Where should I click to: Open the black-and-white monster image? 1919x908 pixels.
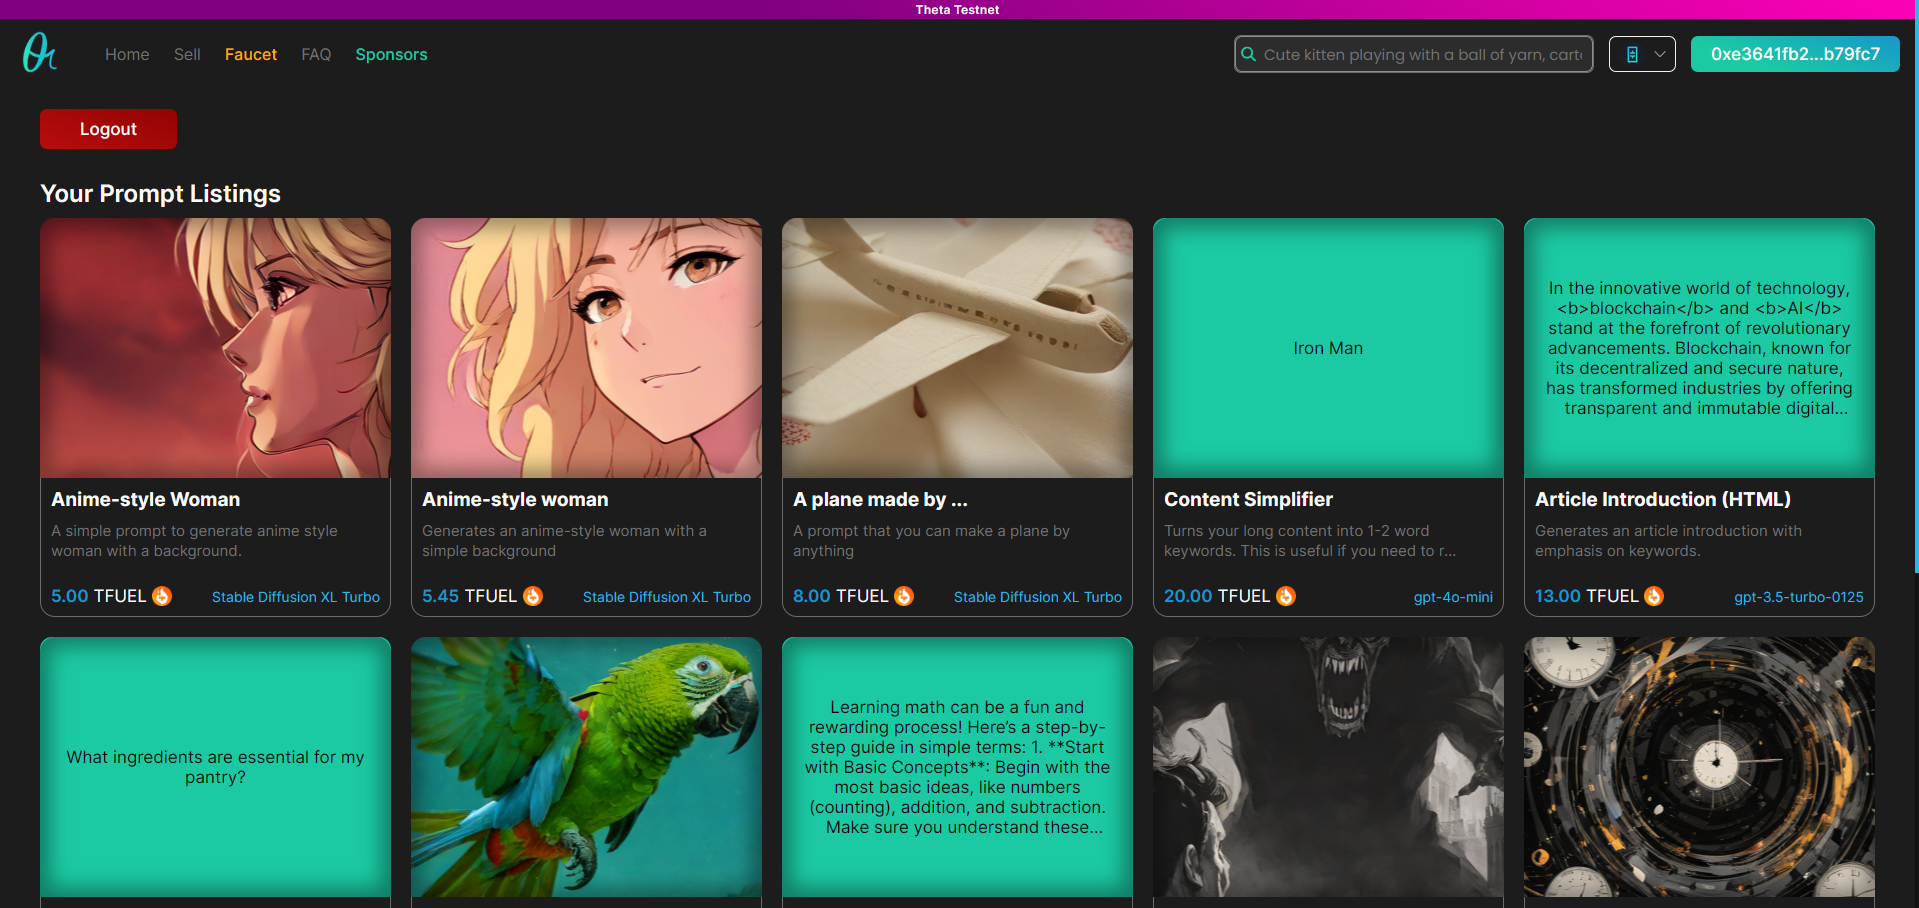(1329, 767)
